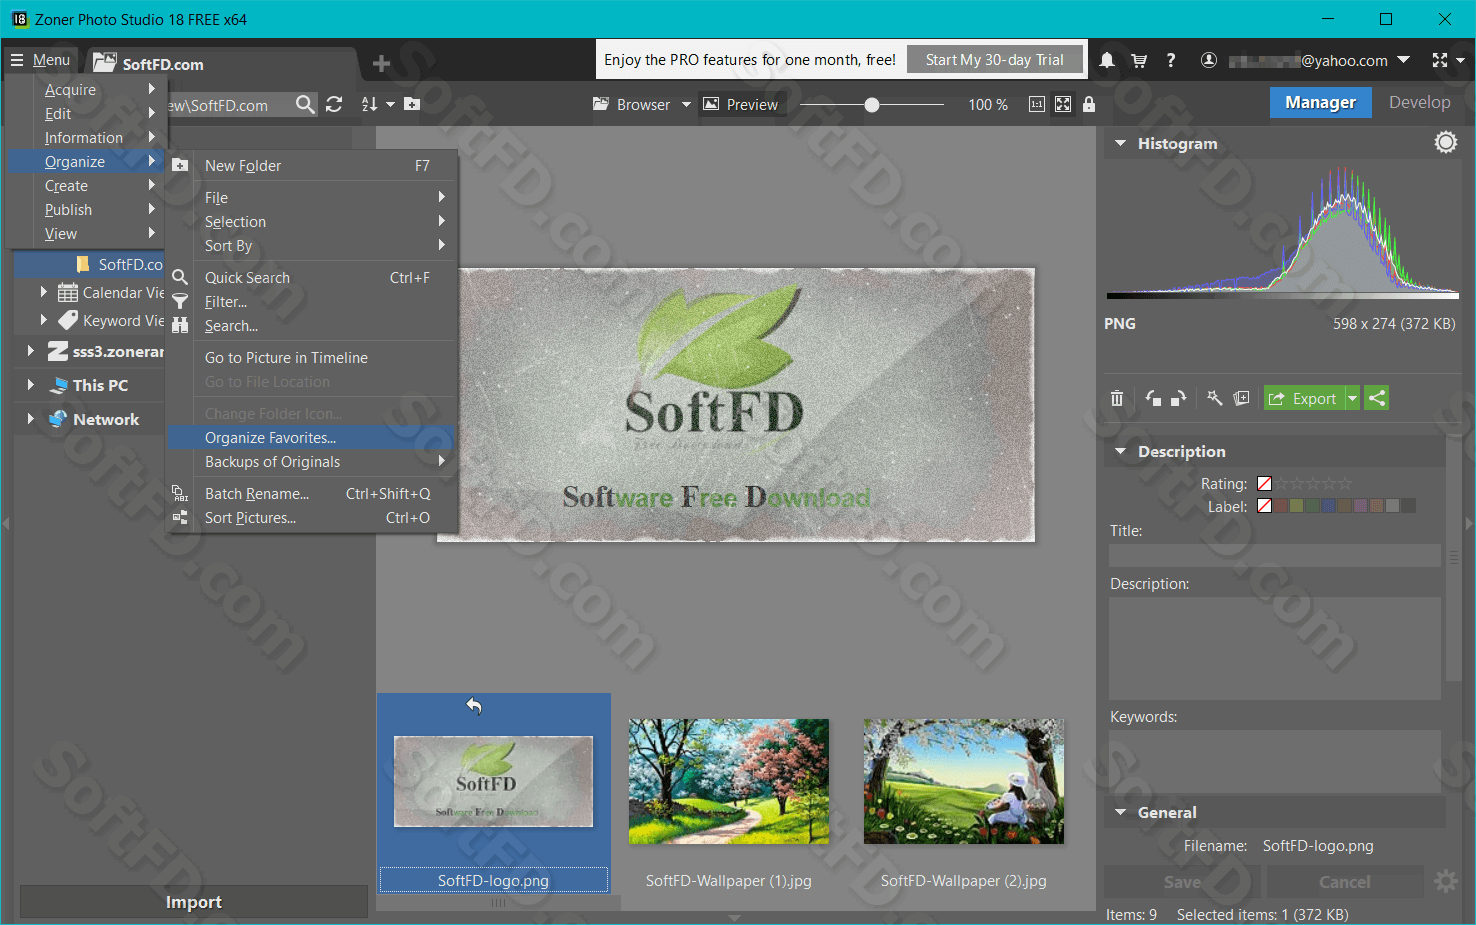
Task: Switch to Browser display mode
Action: tap(631, 104)
